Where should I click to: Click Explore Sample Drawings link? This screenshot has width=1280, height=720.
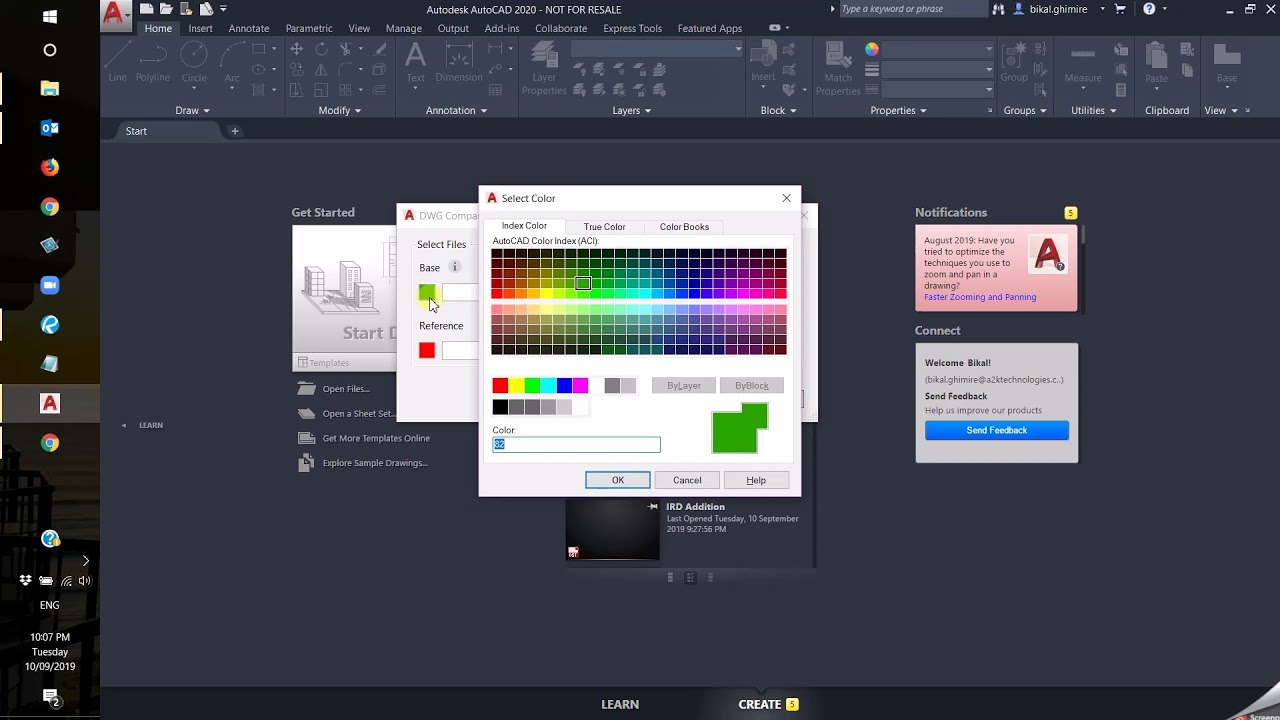375,463
